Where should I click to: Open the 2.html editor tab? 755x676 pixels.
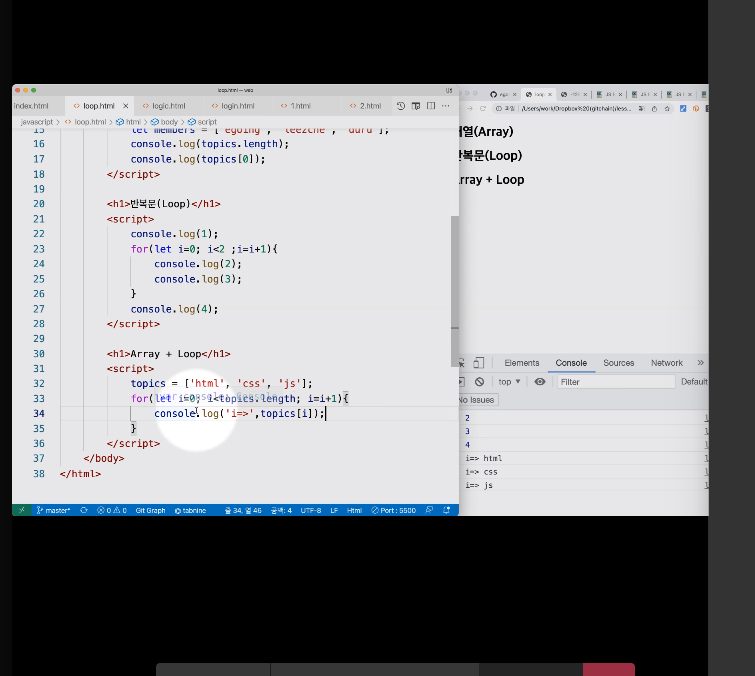(365, 106)
